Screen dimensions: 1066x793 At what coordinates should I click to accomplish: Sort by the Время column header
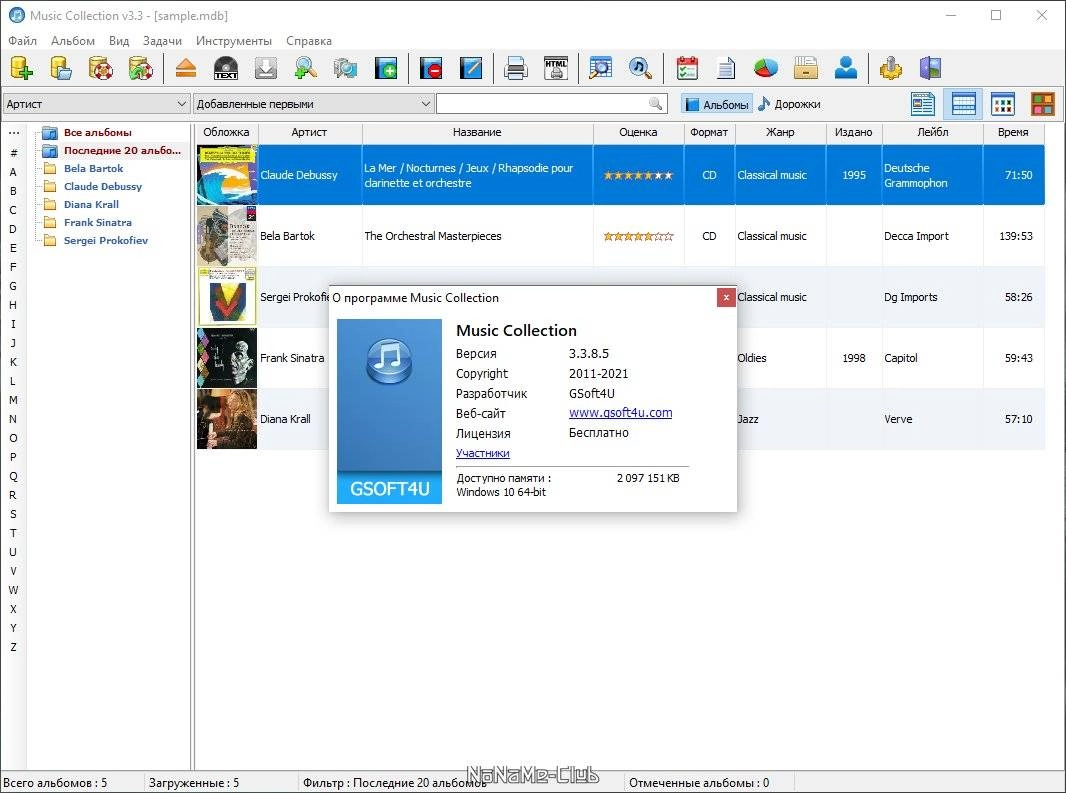(x=1013, y=133)
